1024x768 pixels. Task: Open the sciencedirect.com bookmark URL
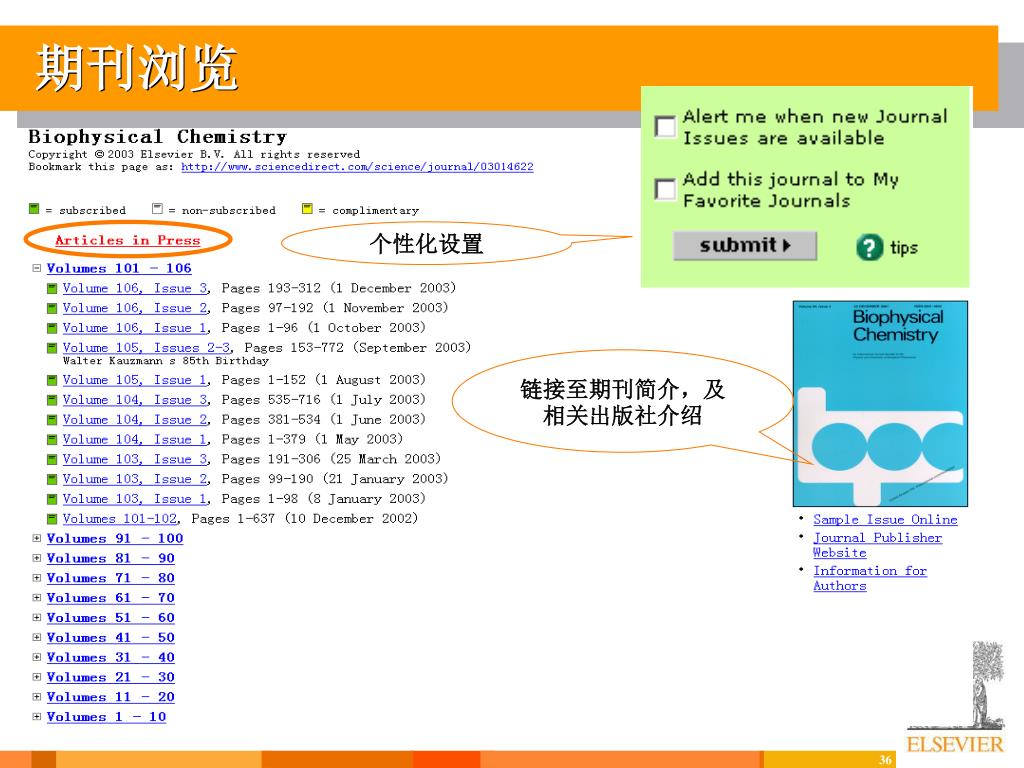click(357, 167)
